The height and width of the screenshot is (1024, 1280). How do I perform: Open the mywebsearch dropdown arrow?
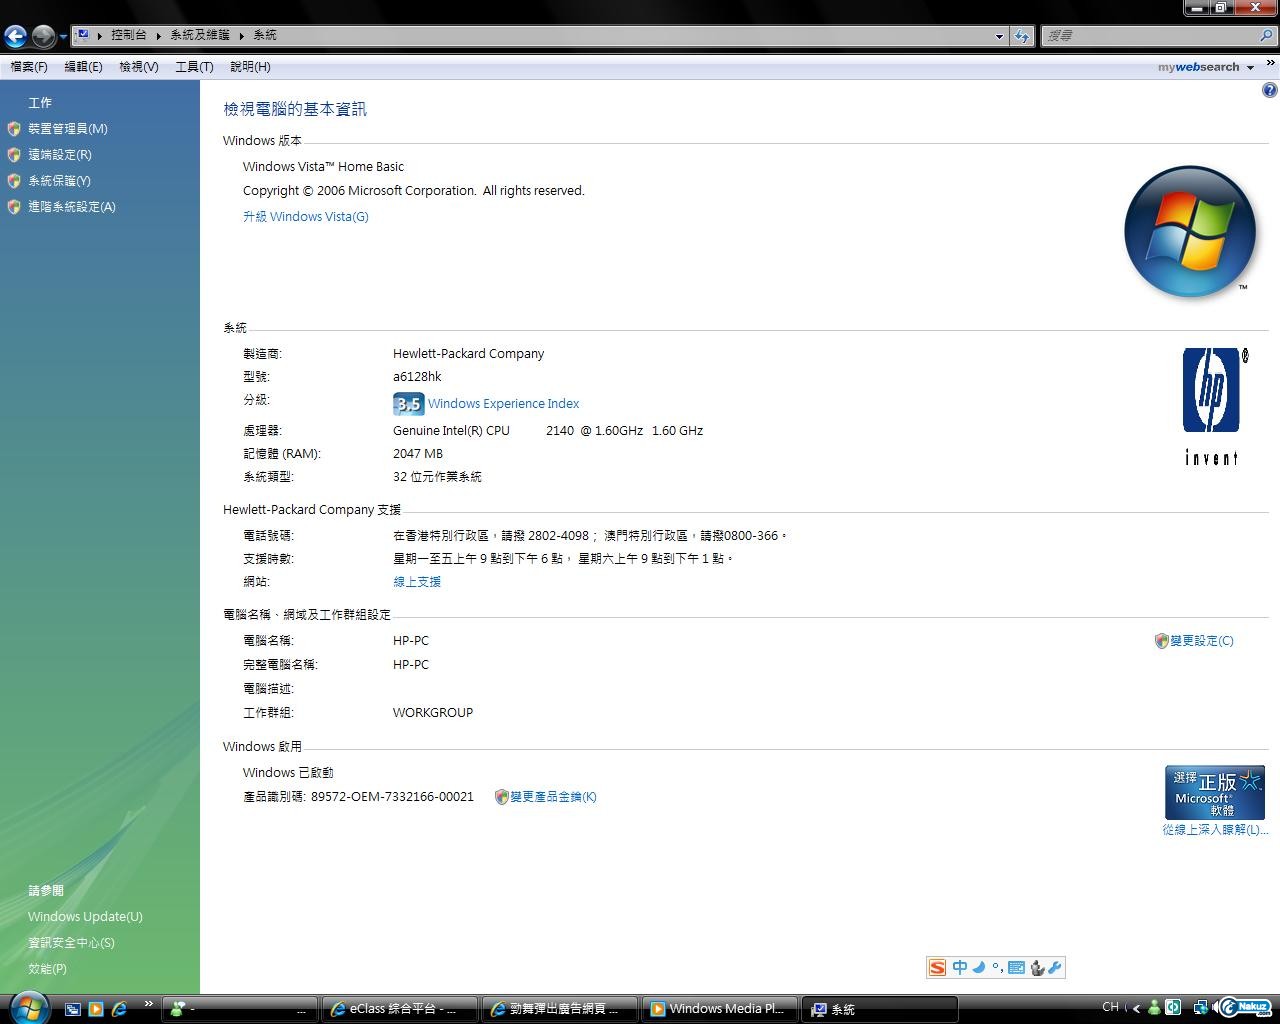[1250, 68]
